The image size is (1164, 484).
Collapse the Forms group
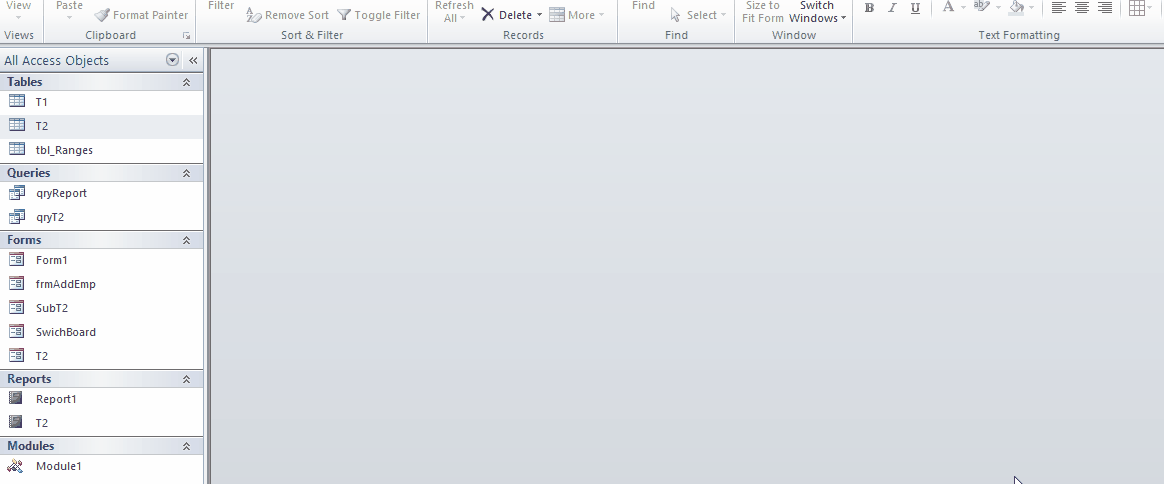186,241
